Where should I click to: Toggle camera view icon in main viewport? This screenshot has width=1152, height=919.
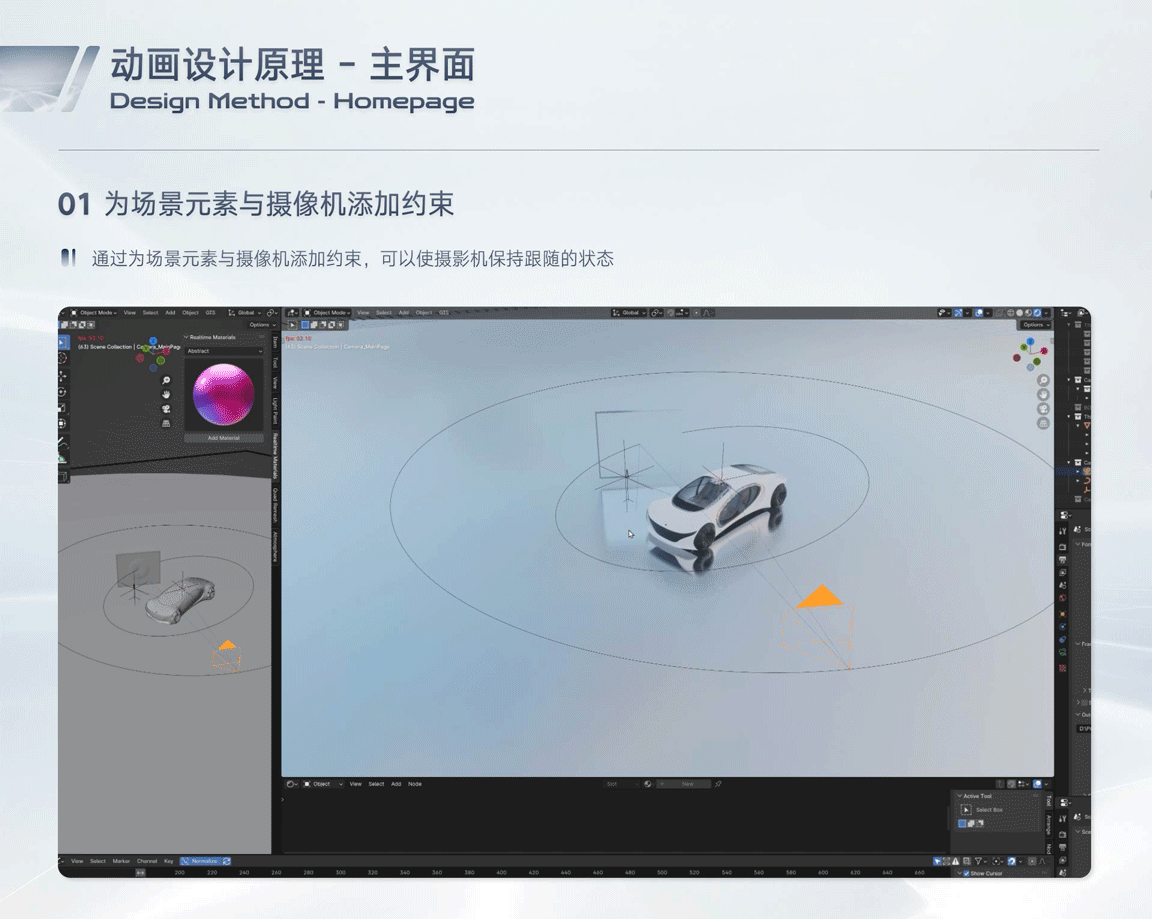click(x=1043, y=408)
